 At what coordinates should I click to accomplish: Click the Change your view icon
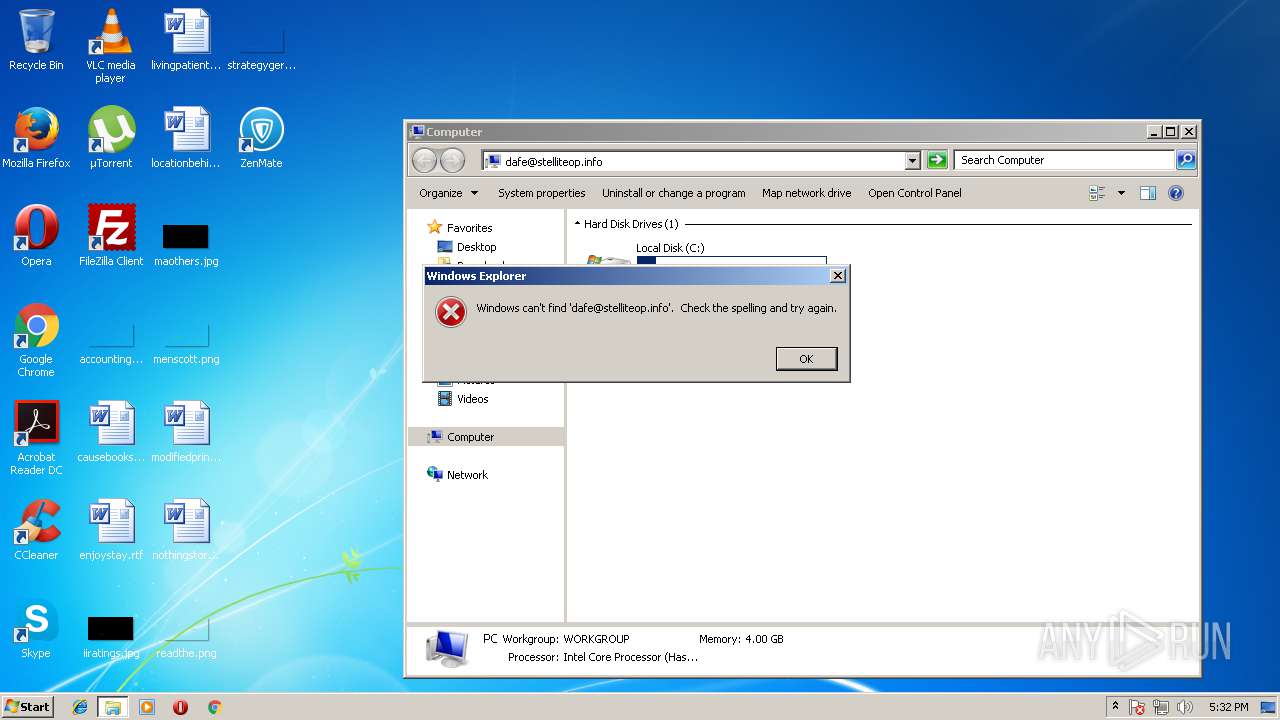(1097, 193)
